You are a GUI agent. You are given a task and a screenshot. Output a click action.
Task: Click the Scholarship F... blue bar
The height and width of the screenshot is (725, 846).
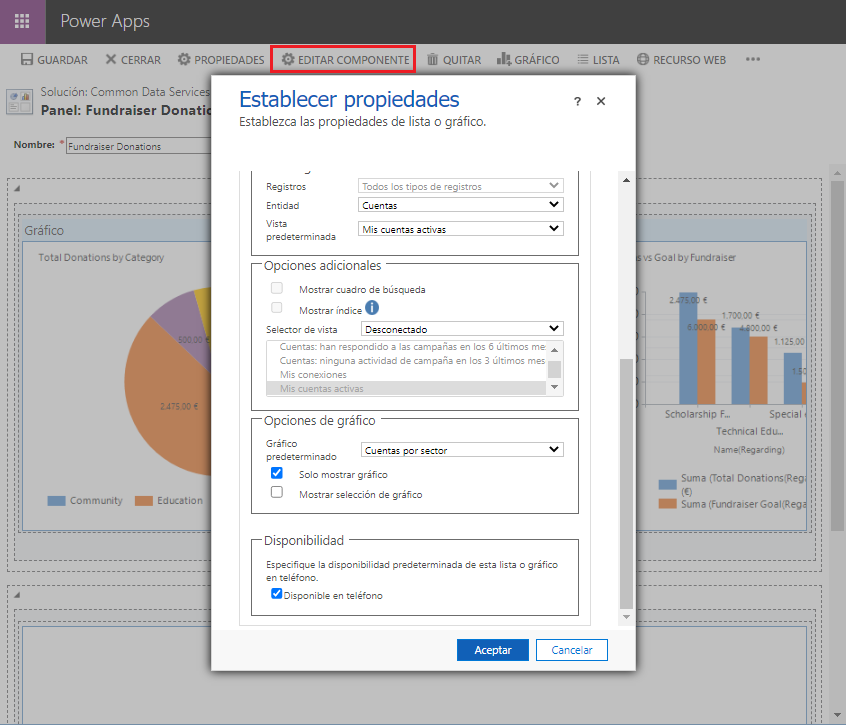tap(688, 349)
